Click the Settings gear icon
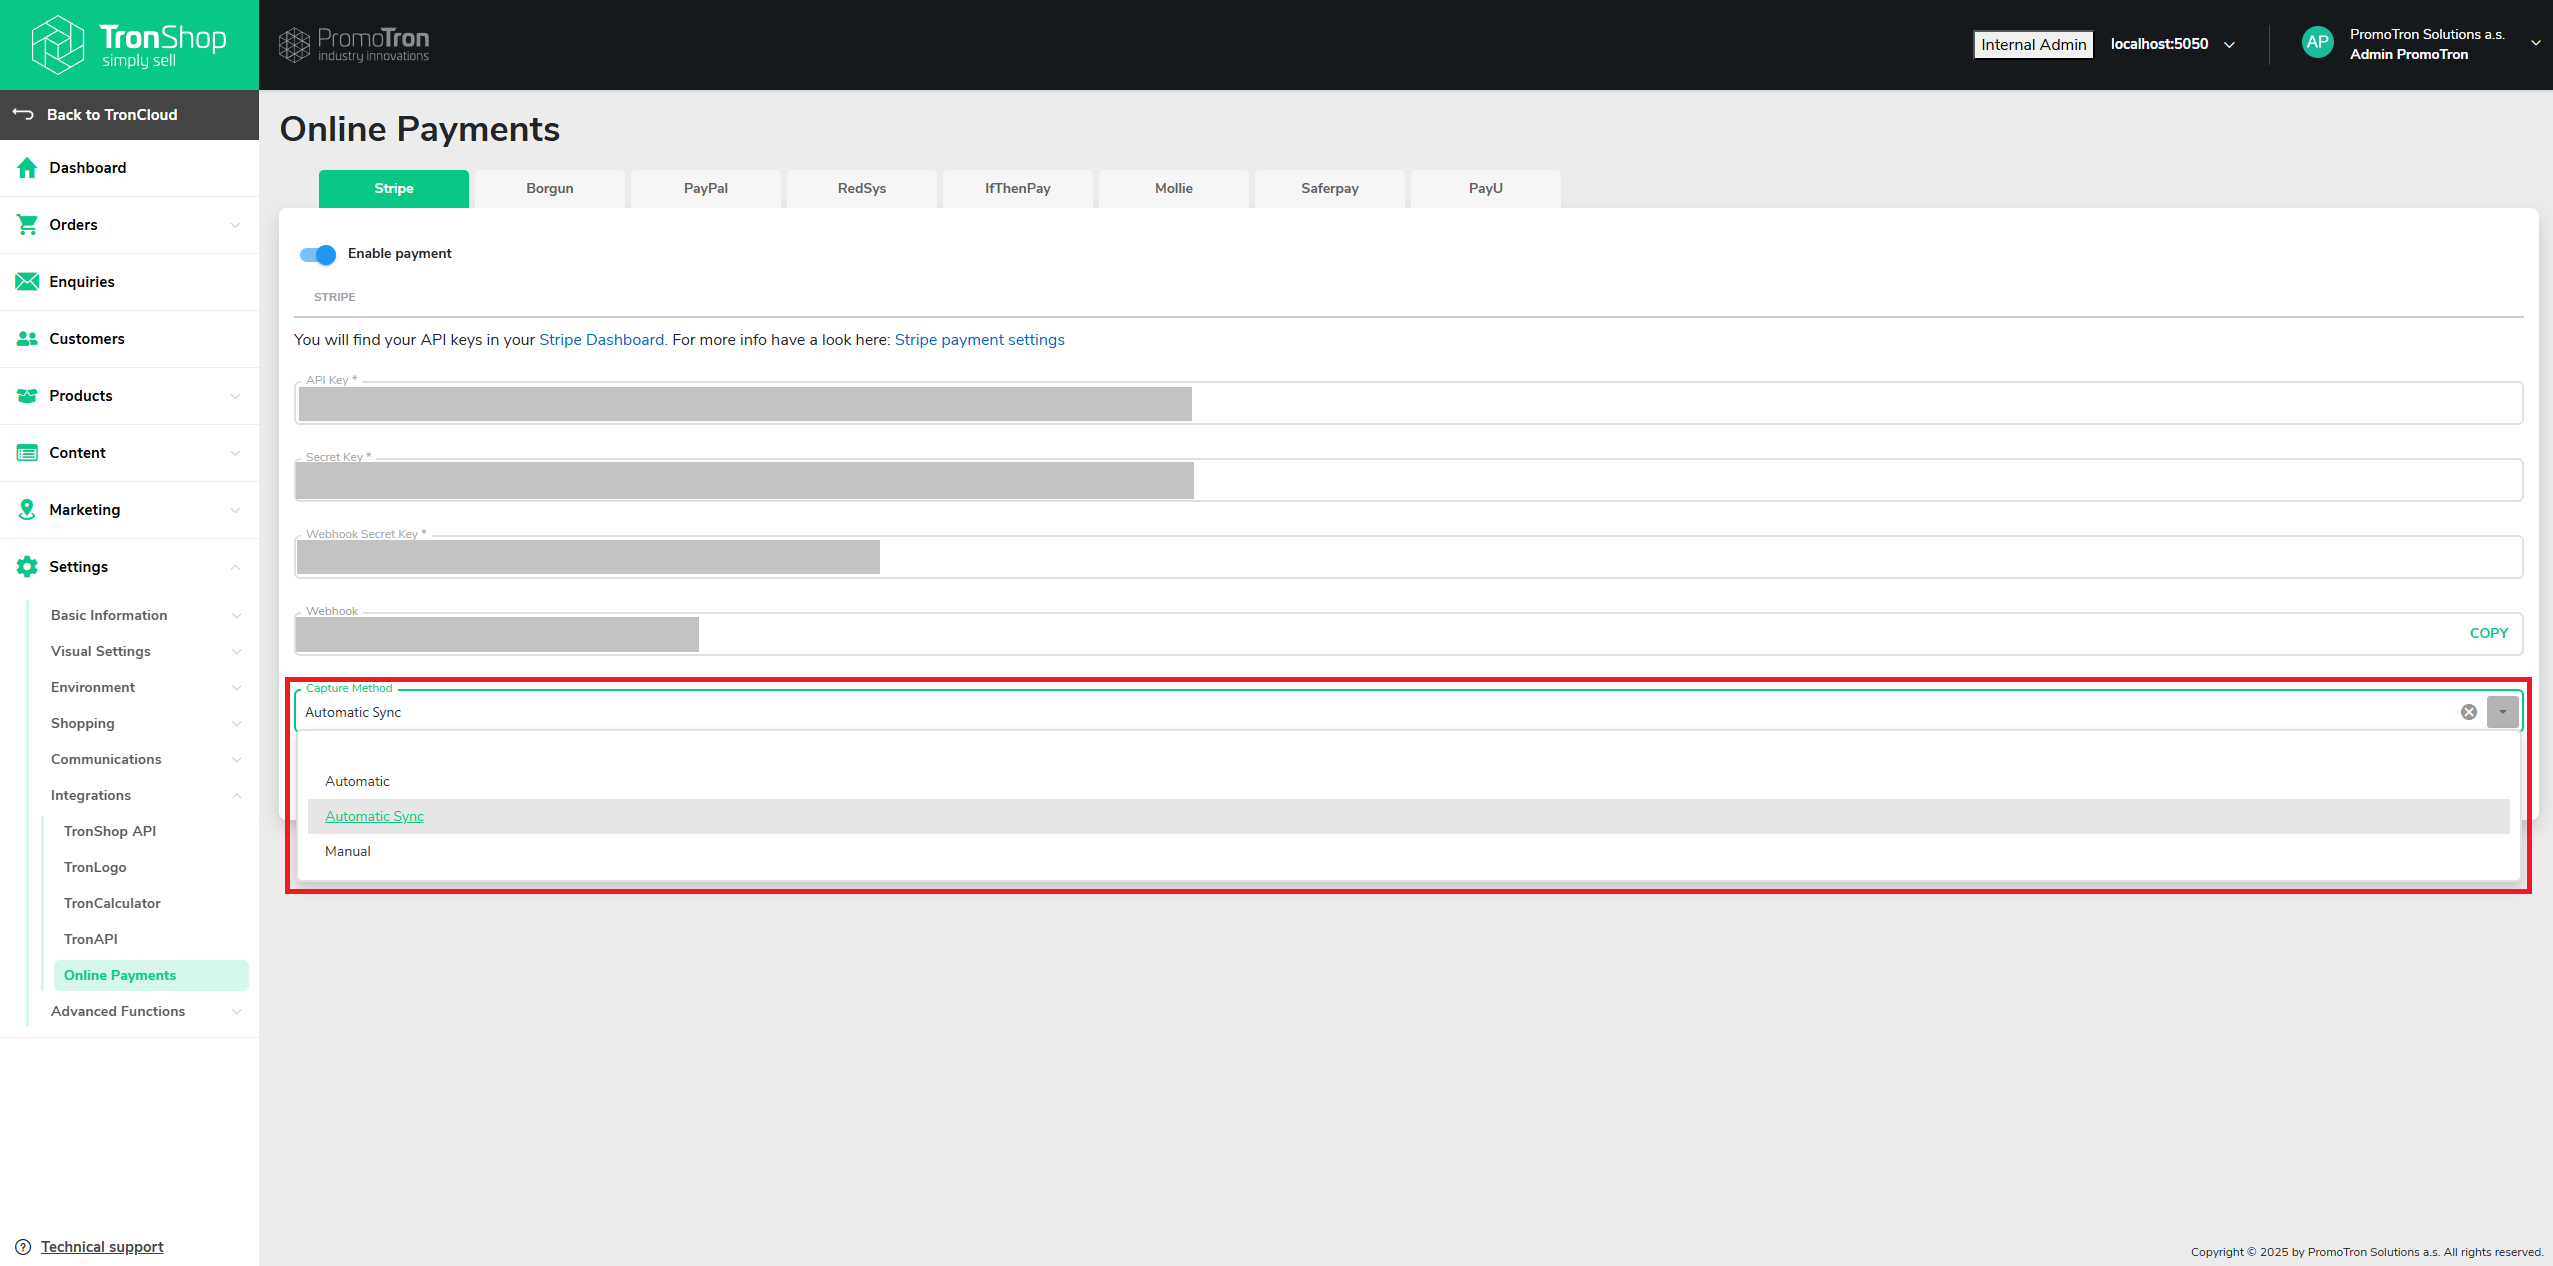Viewport: 2553px width, 1266px height. point(27,567)
